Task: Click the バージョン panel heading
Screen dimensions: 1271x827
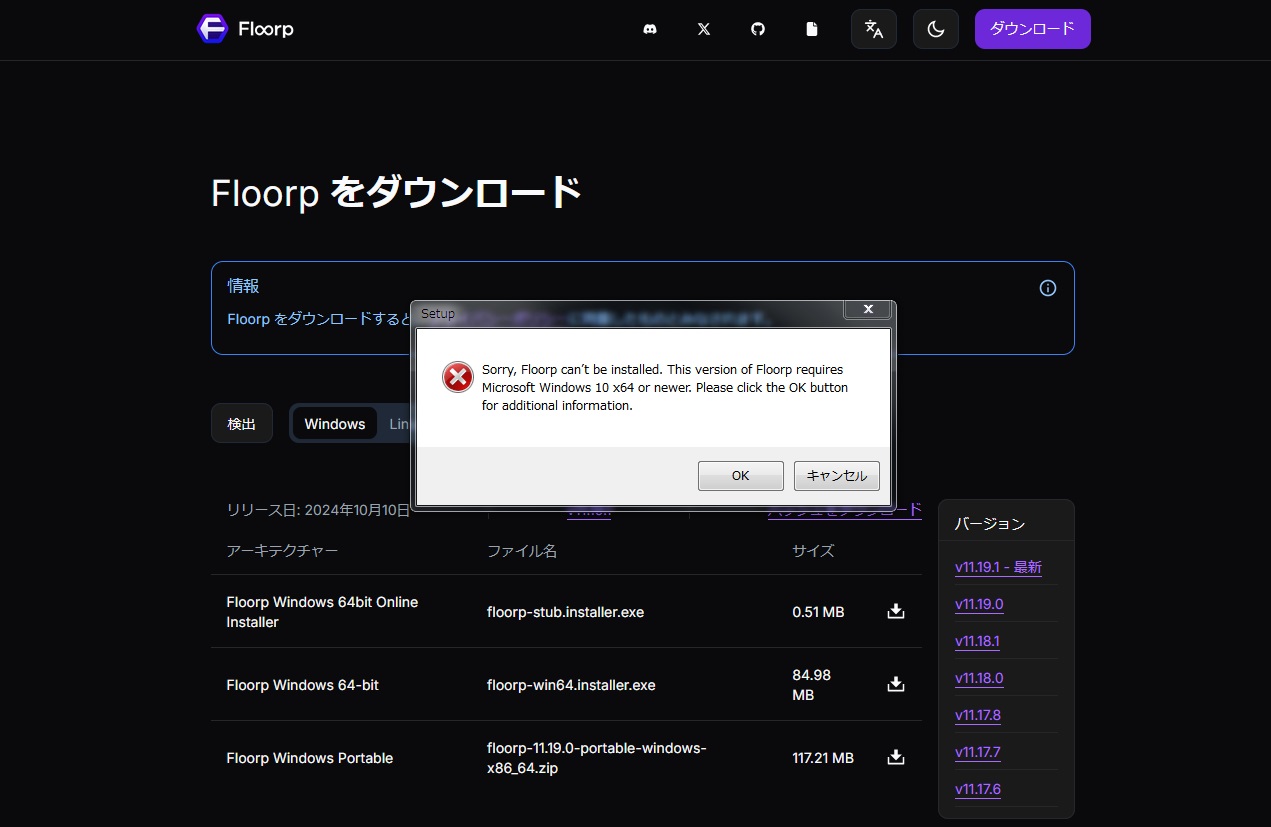Action: 990,523
